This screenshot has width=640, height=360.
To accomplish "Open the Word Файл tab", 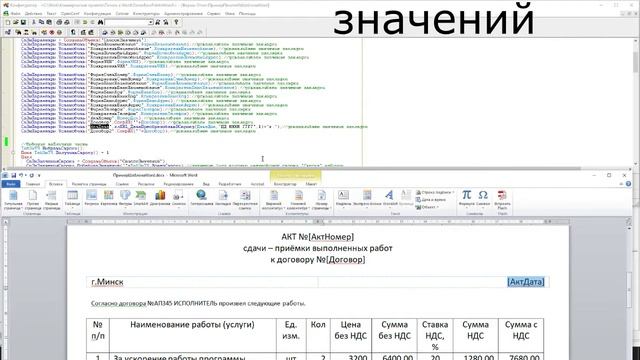I will pos(11,184).
